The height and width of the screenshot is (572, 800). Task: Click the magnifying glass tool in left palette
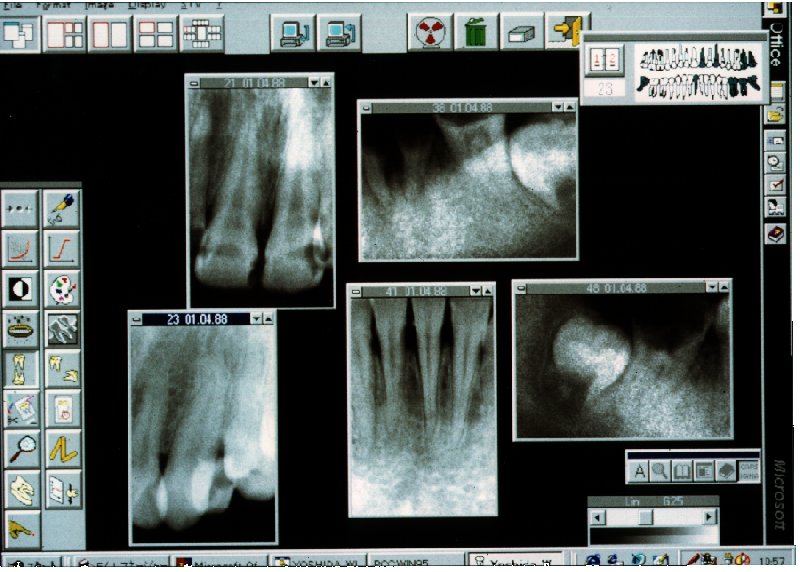21,449
